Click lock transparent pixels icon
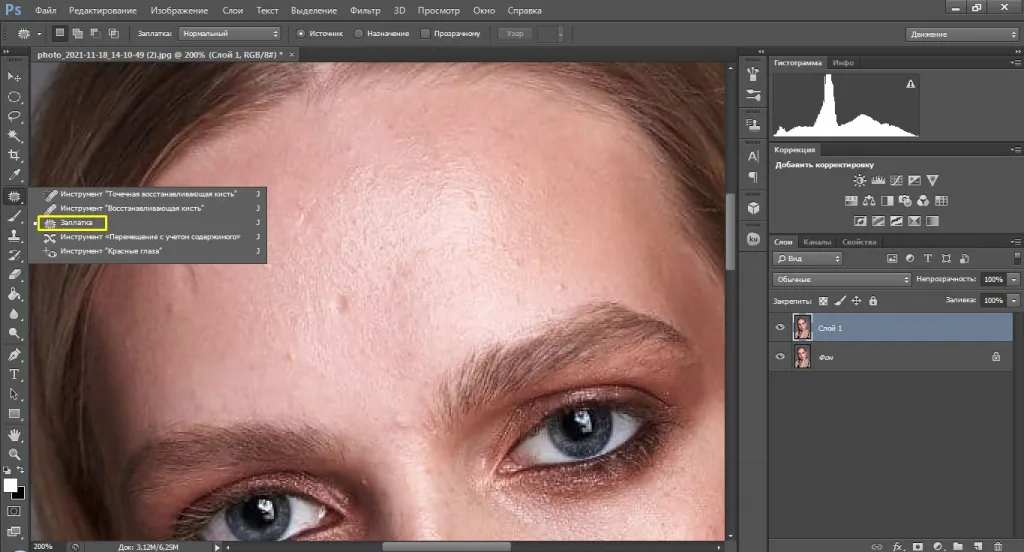 824,301
